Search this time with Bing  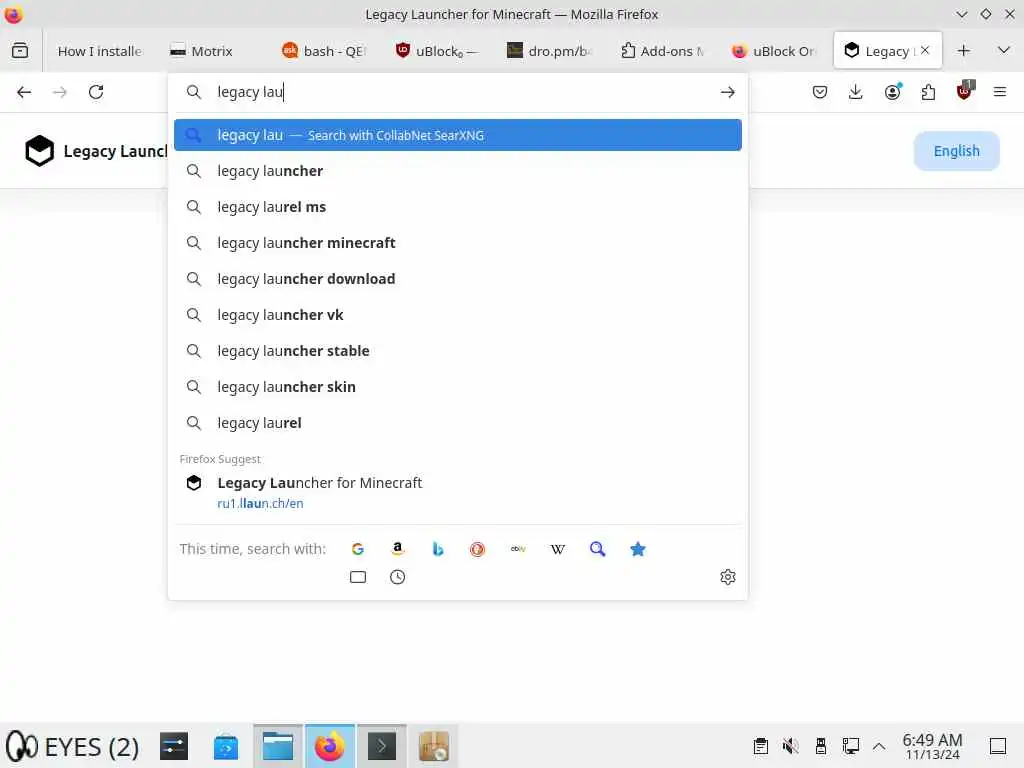438,549
